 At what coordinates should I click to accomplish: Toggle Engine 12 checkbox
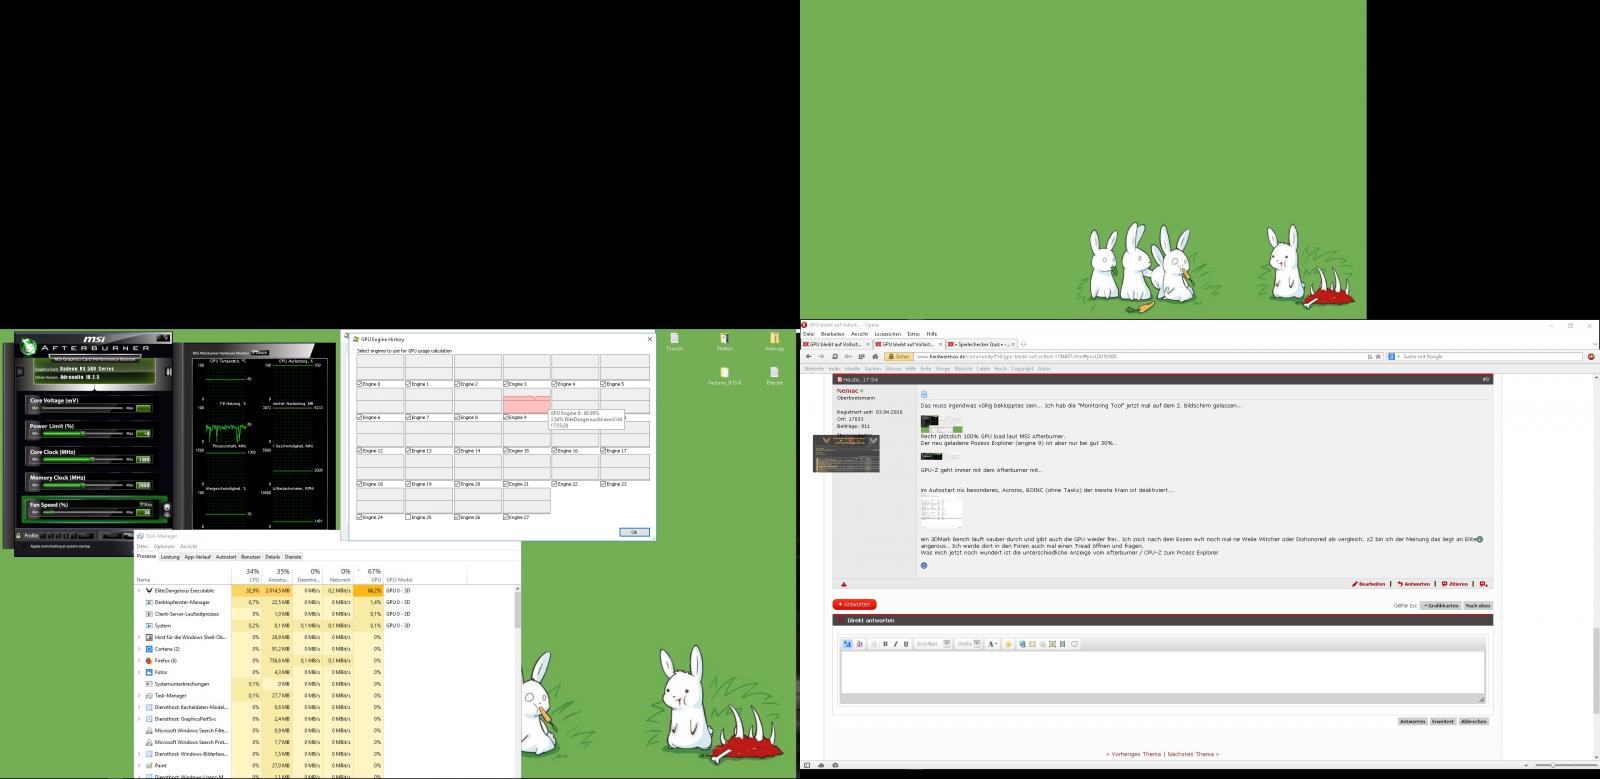[360, 451]
